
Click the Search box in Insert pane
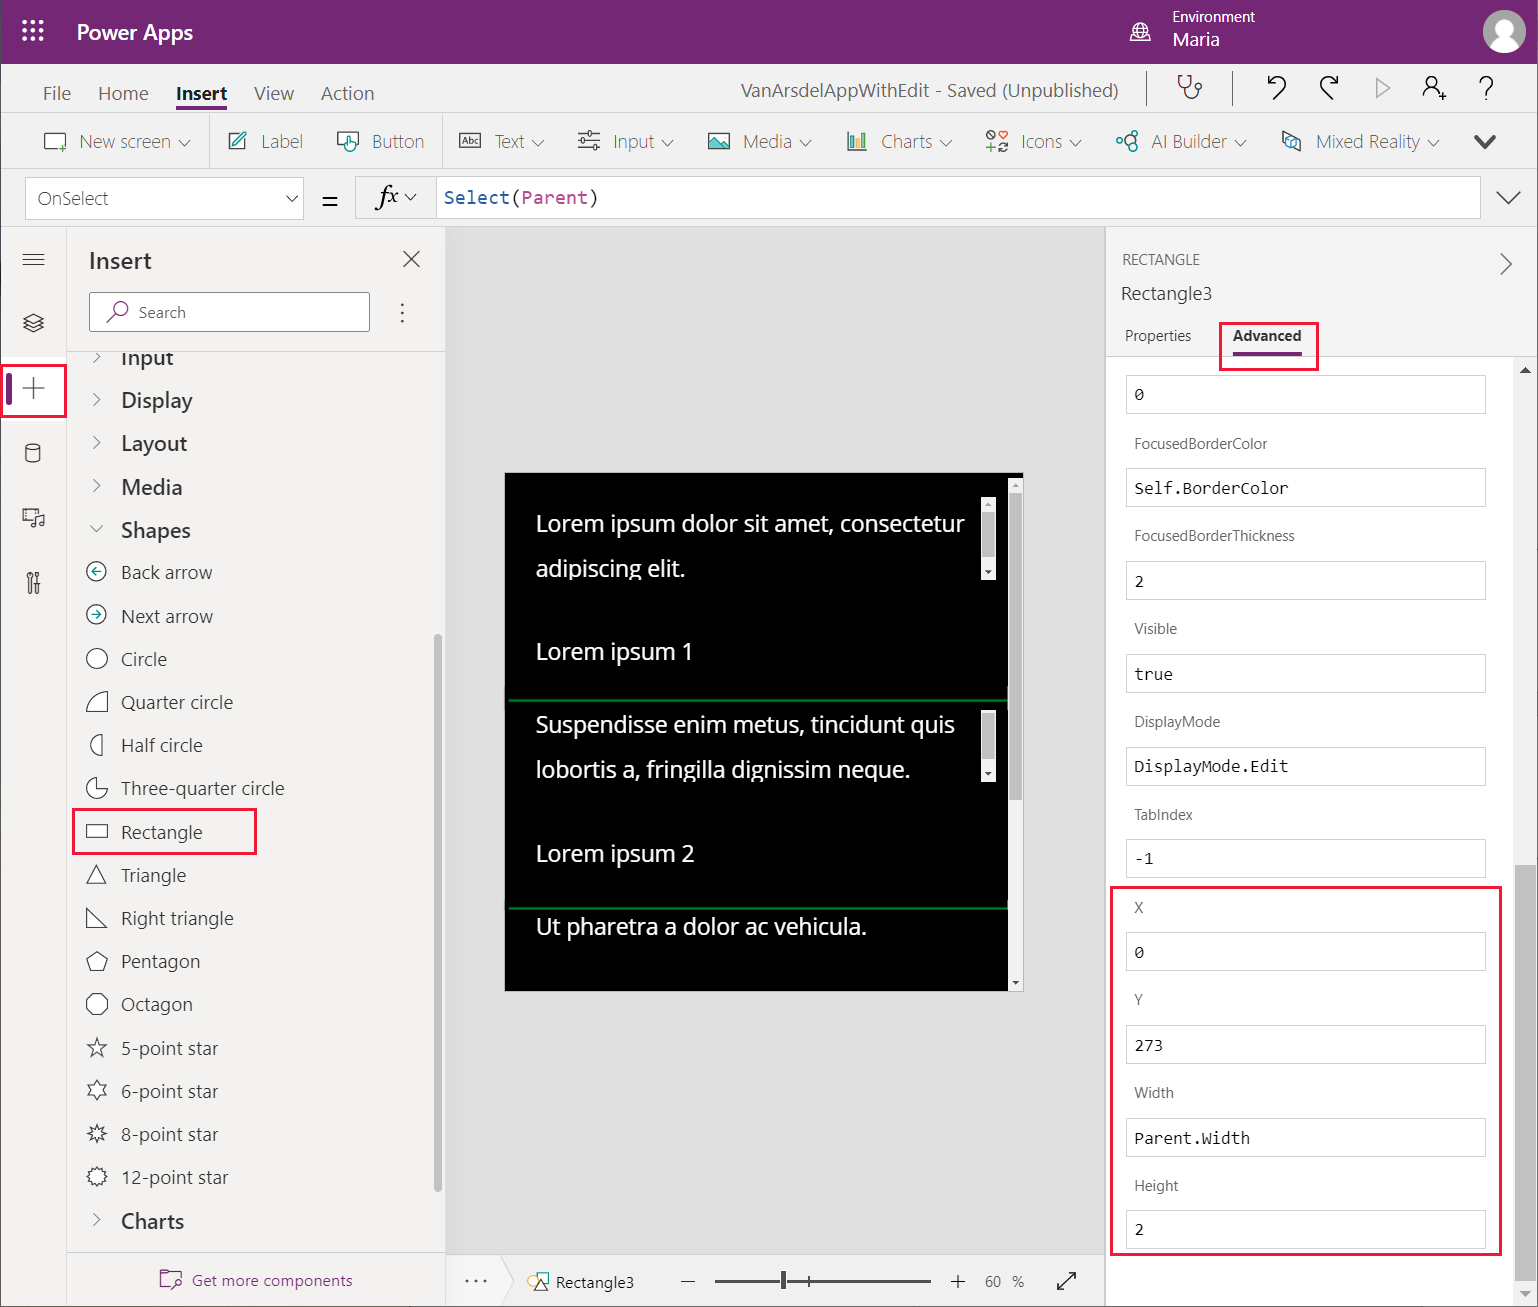(x=230, y=312)
